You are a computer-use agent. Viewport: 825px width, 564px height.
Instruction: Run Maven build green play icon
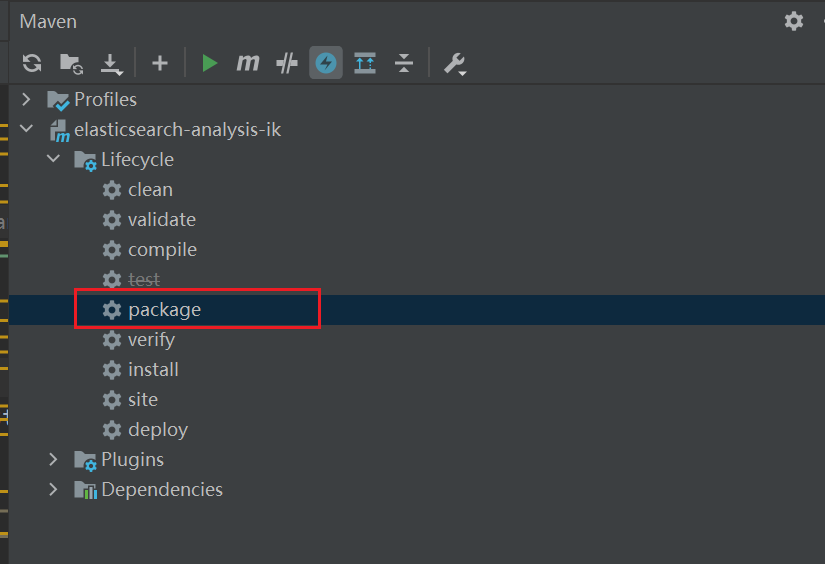[209, 63]
